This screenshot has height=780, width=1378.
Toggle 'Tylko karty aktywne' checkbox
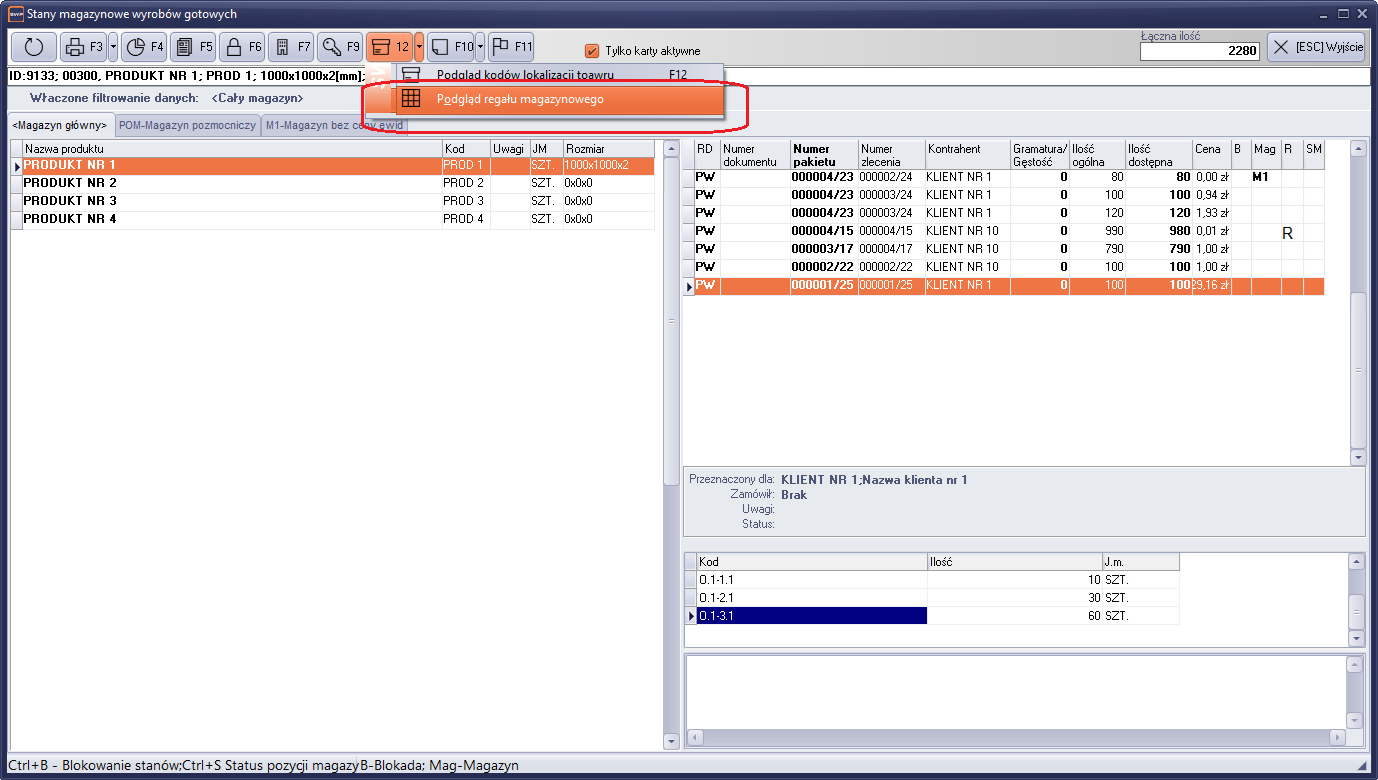point(592,51)
